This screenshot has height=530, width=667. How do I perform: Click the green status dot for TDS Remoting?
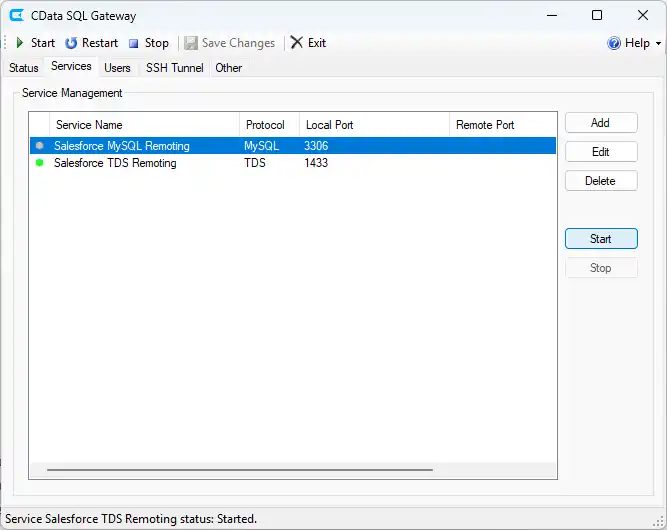(40, 163)
